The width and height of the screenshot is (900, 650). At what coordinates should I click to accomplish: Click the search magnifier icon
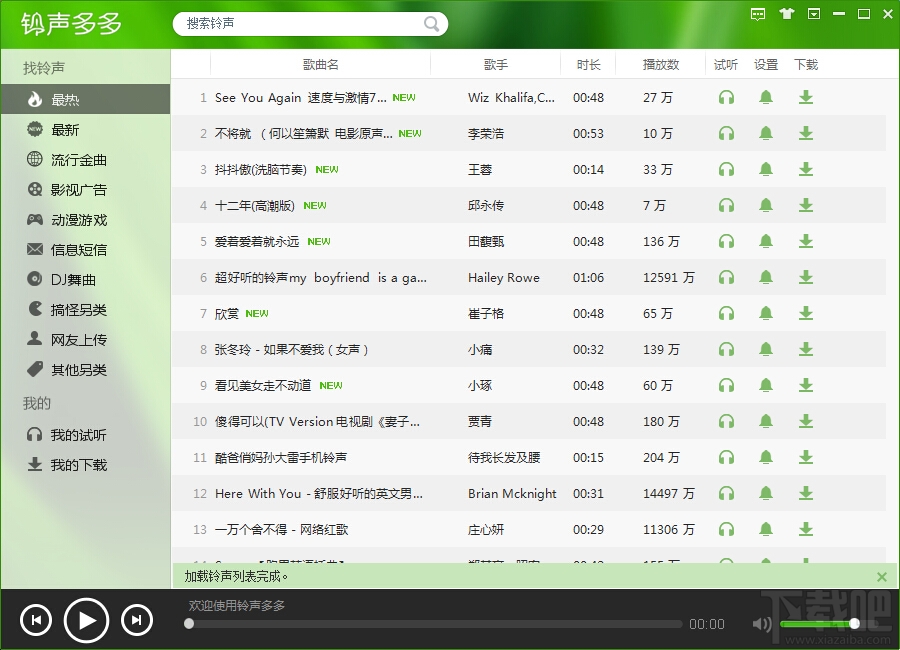coord(431,24)
